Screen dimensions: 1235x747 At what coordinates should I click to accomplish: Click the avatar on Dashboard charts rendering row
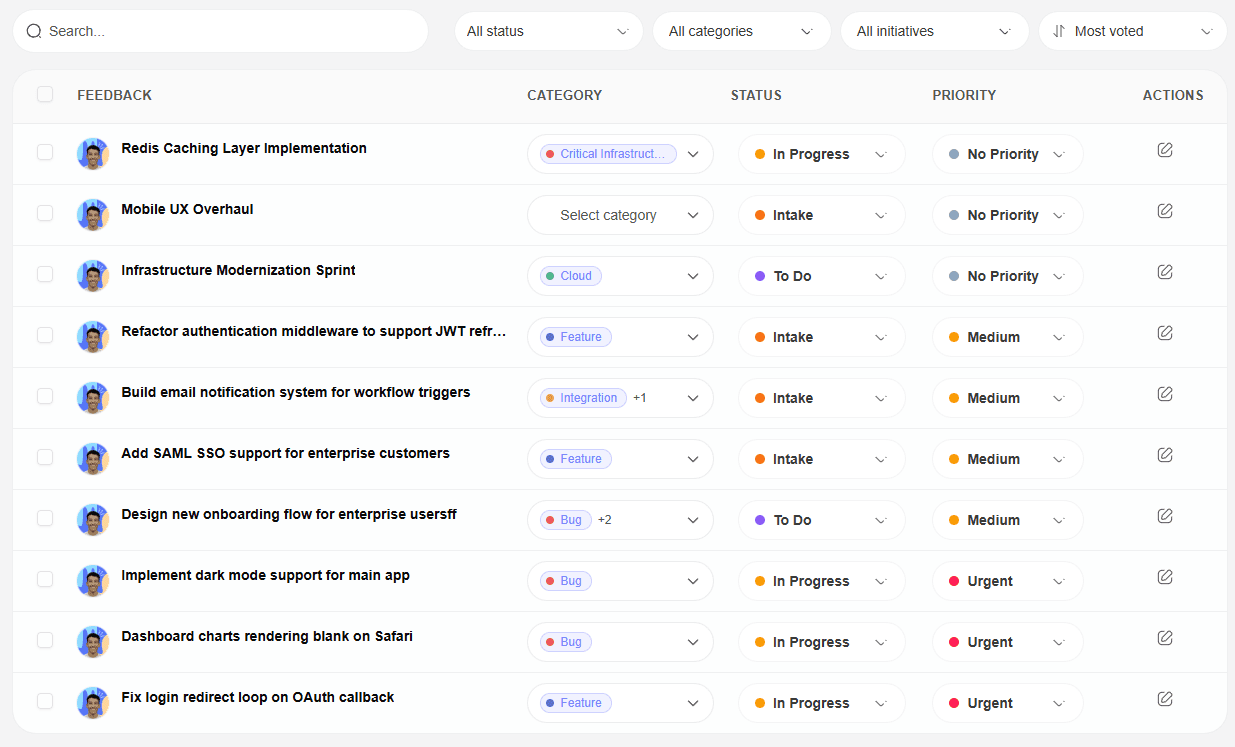(x=92, y=641)
